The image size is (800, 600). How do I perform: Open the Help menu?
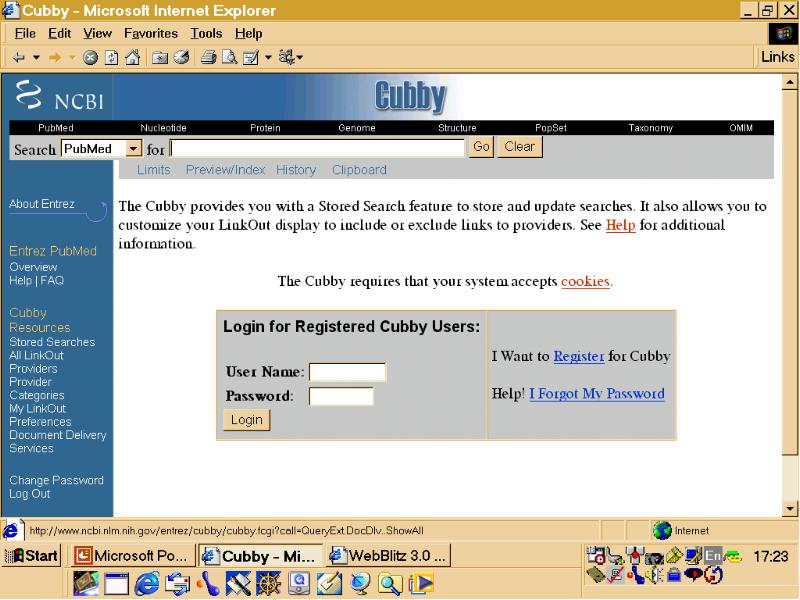(248, 34)
